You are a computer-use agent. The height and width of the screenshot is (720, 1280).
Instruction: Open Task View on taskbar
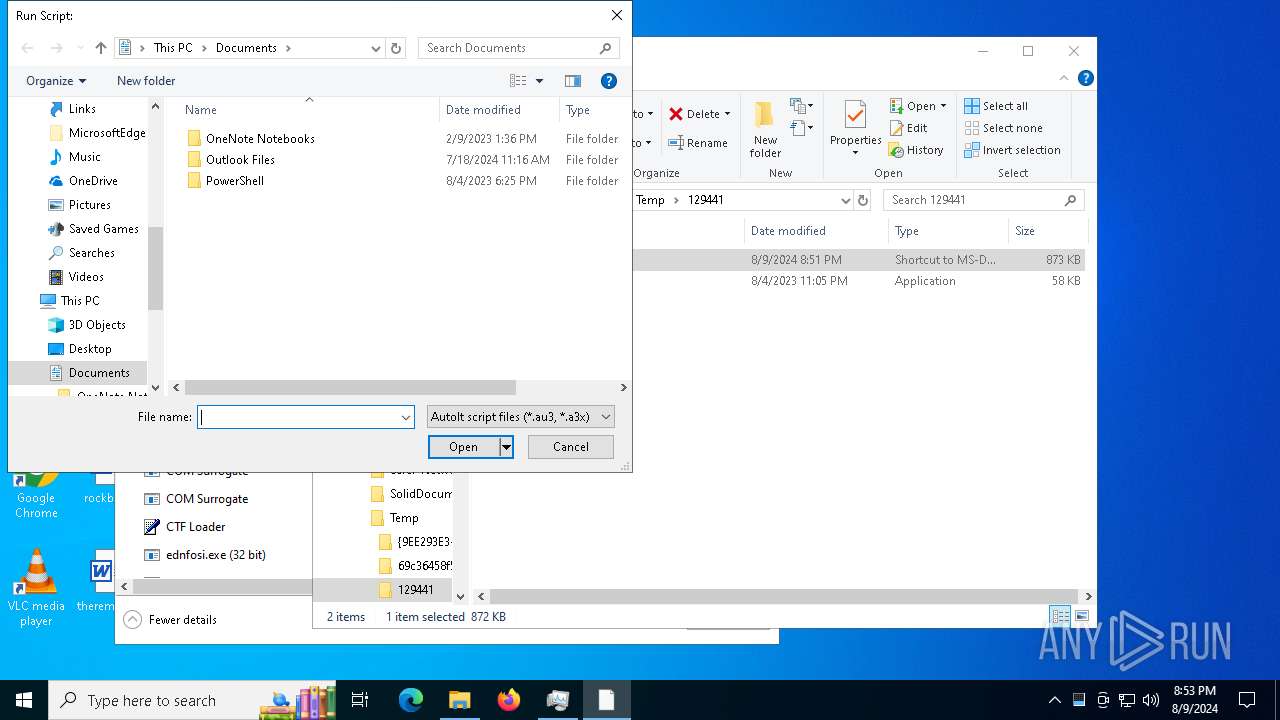360,700
